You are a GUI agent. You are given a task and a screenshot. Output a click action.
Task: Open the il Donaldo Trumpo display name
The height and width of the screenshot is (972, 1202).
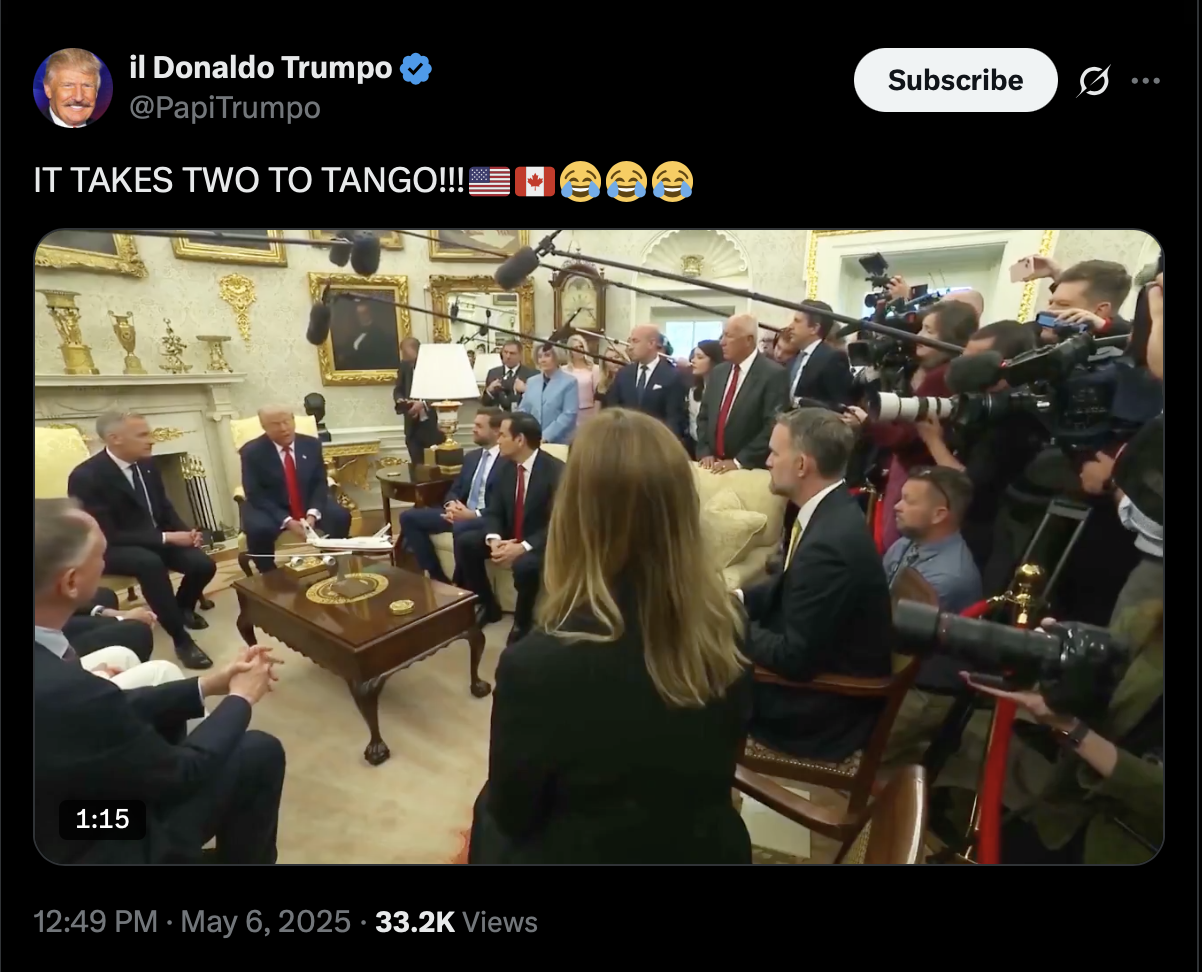tap(261, 68)
